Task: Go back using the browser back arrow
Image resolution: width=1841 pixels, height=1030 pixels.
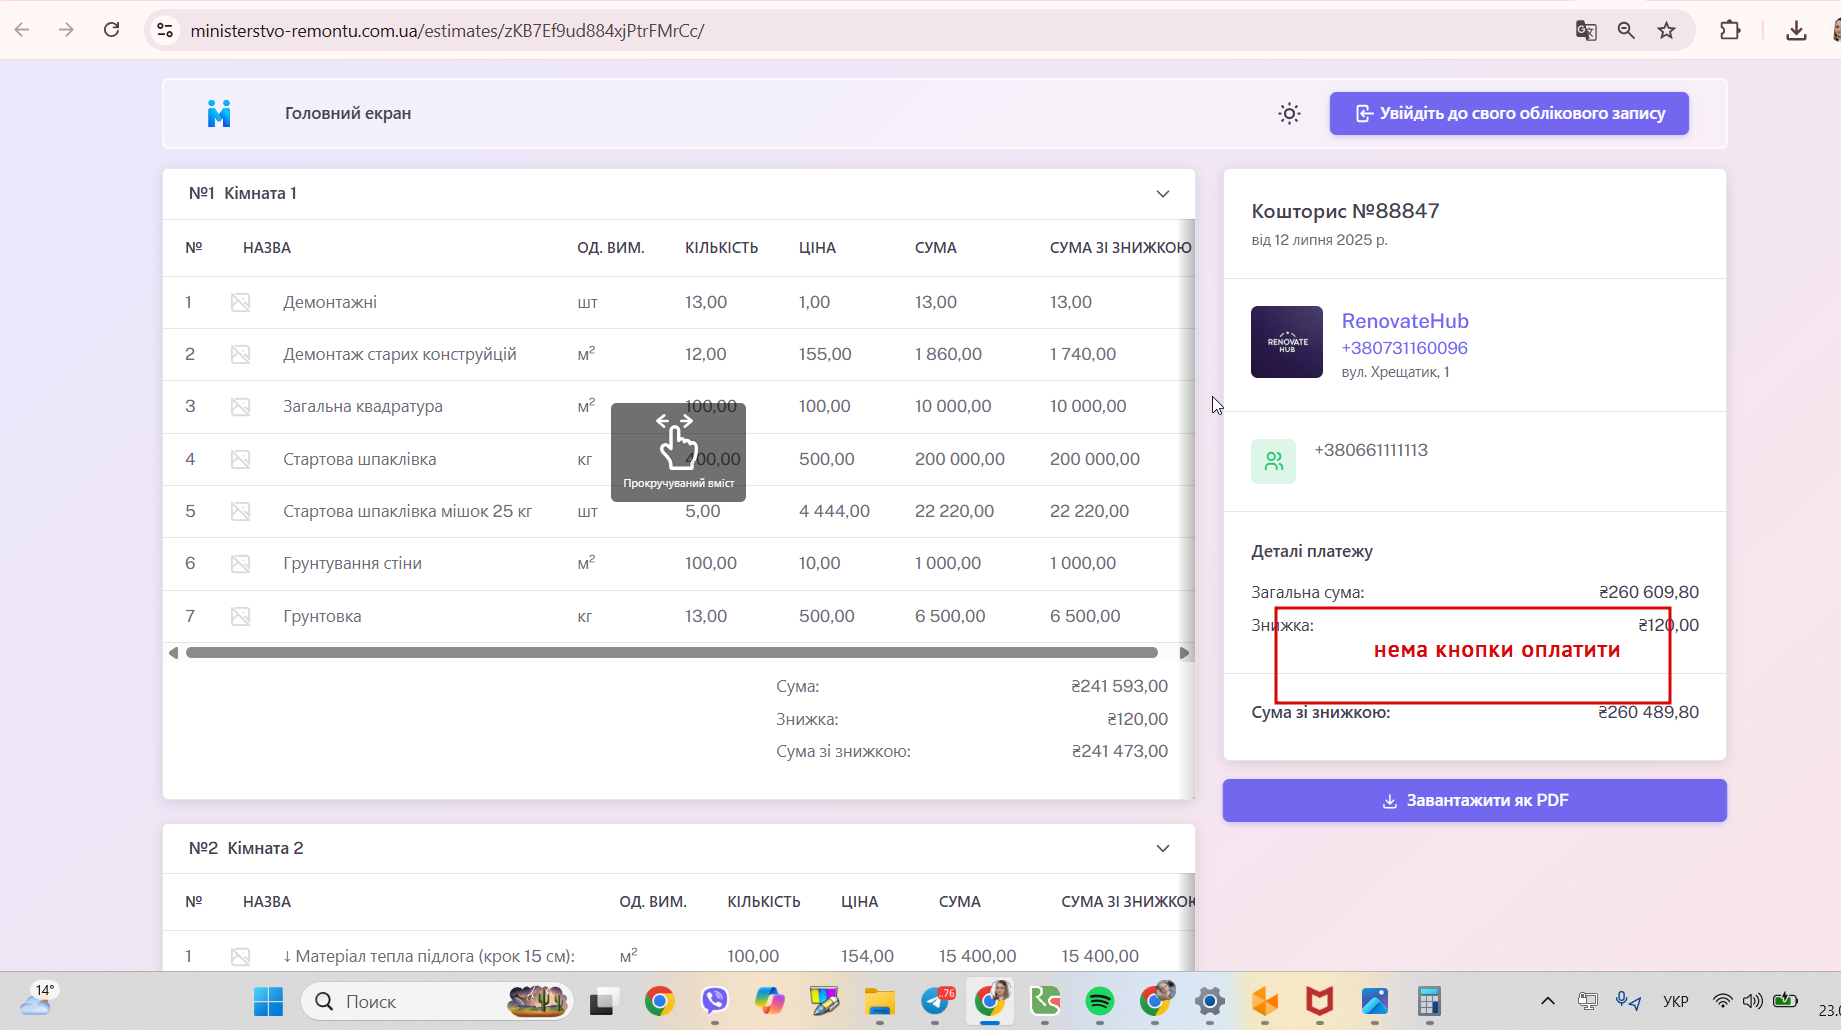Action: pyautogui.click(x=22, y=30)
